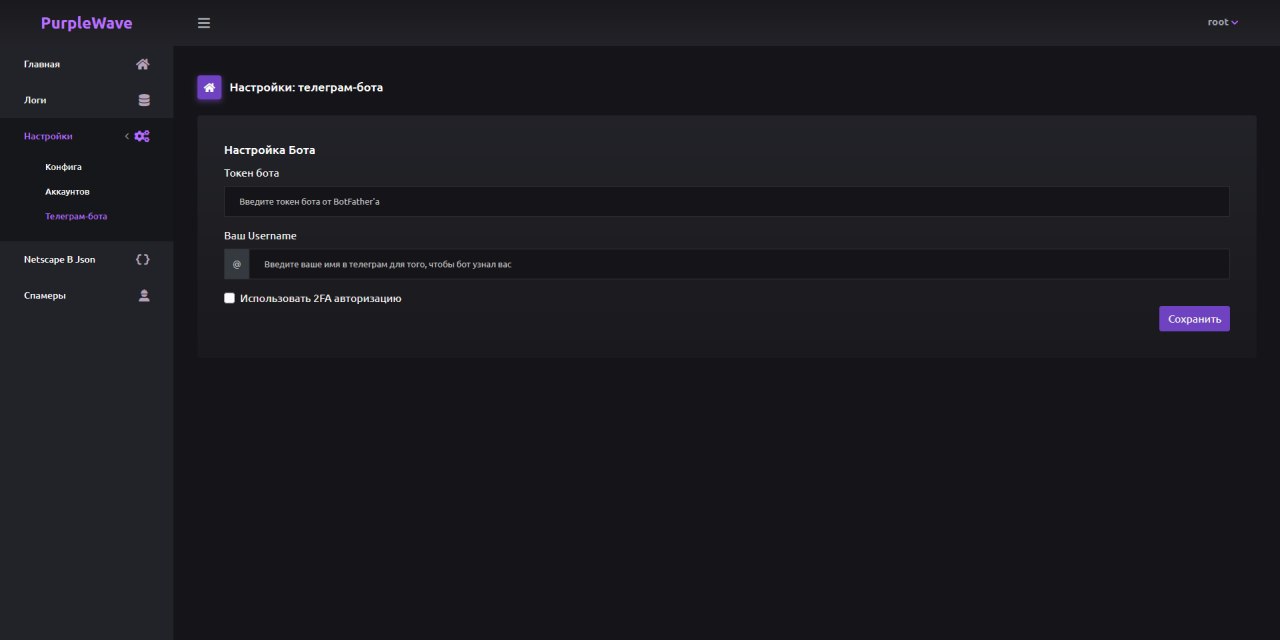Open the Netscape В Json menu item
This screenshot has height=640, width=1280.
pos(60,259)
